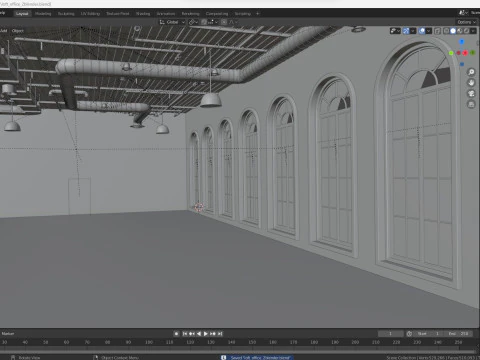This screenshot has width=480, height=360.
Task: Toggle camera view icon
Action: (x=471, y=94)
